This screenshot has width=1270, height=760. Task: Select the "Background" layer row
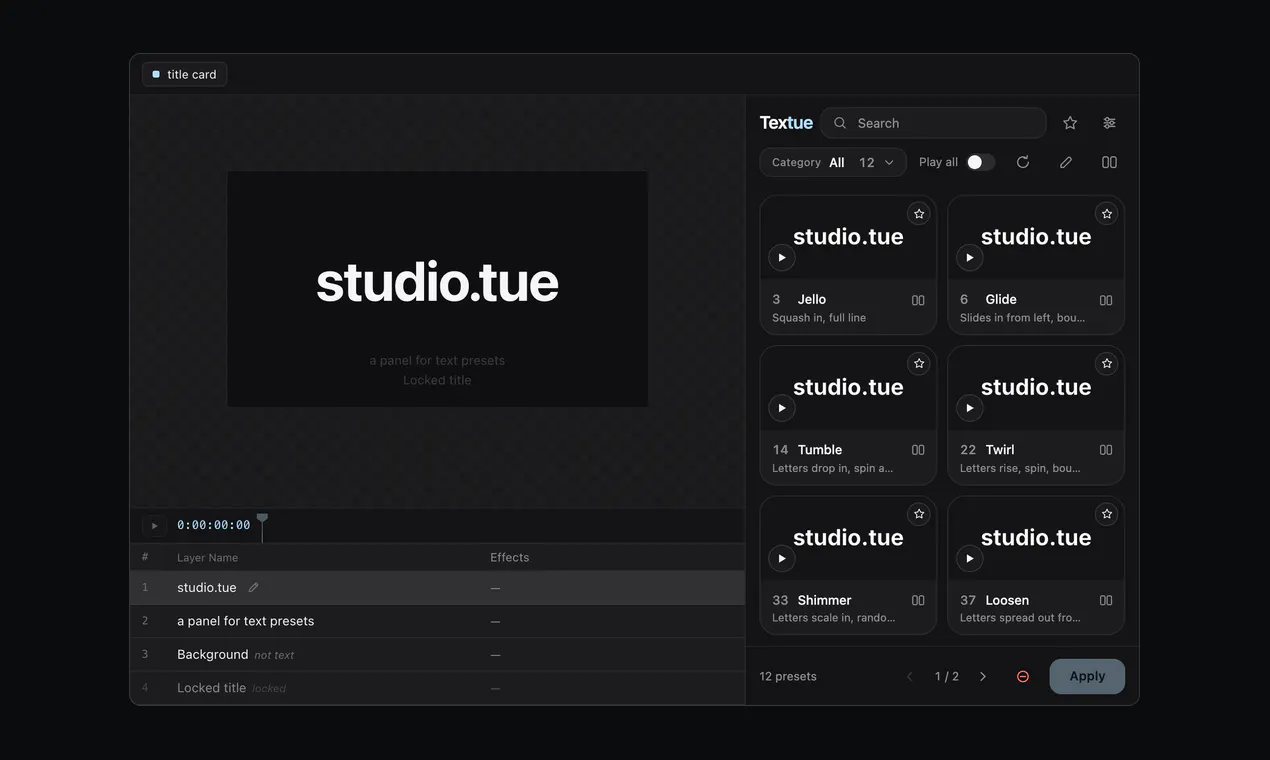(x=437, y=654)
